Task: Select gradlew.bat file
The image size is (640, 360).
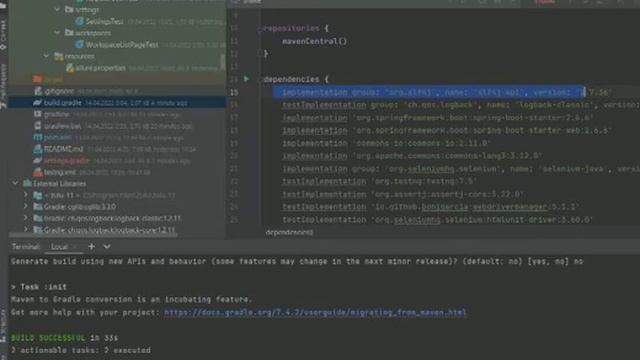Action: tap(62, 126)
